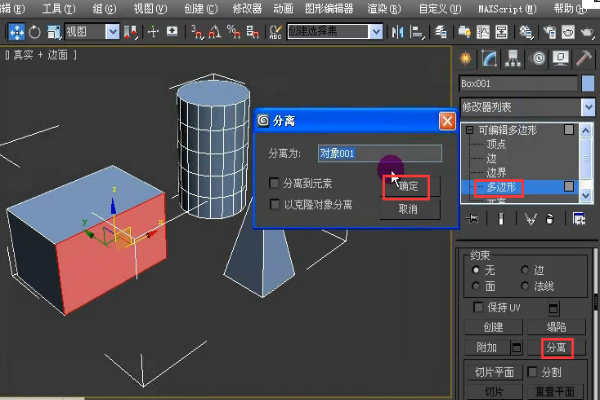Select the 边 constraint radio button
This screenshot has height=400, width=600.
(525, 270)
